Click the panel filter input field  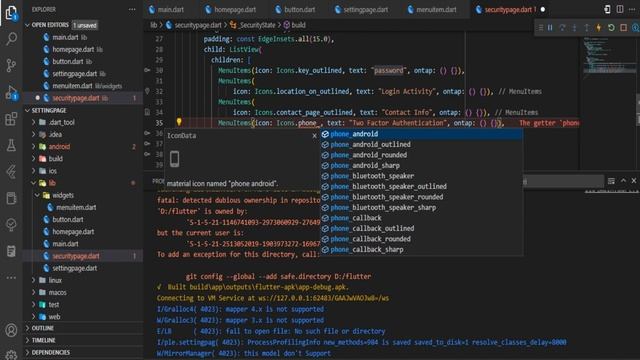pyautogui.click(x=563, y=181)
